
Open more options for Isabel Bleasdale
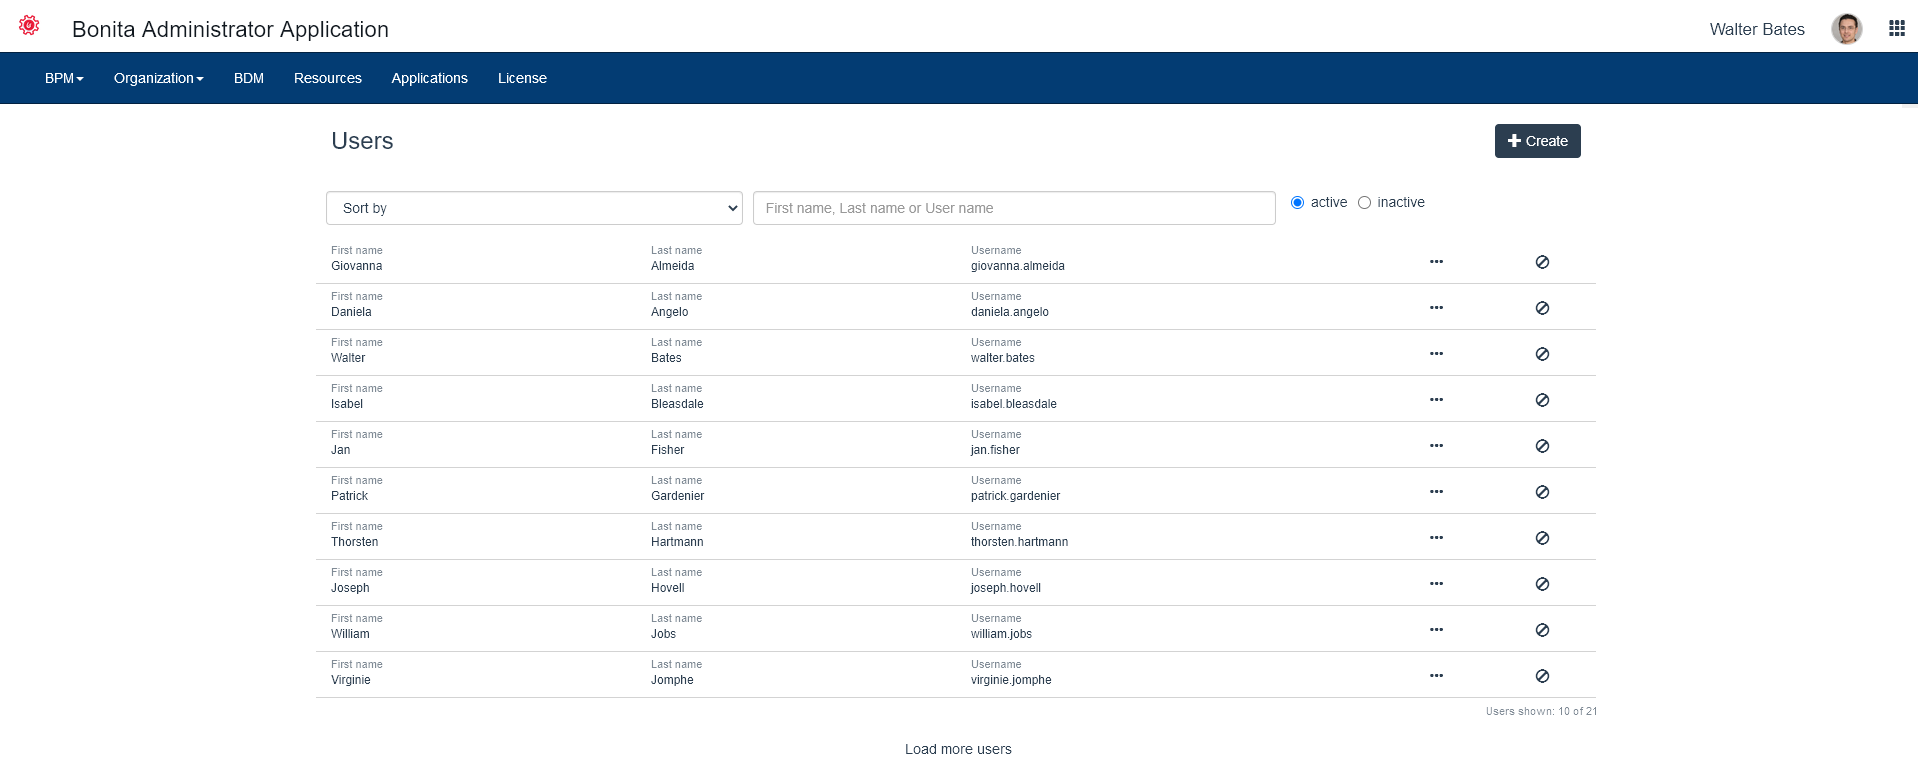pos(1436,400)
